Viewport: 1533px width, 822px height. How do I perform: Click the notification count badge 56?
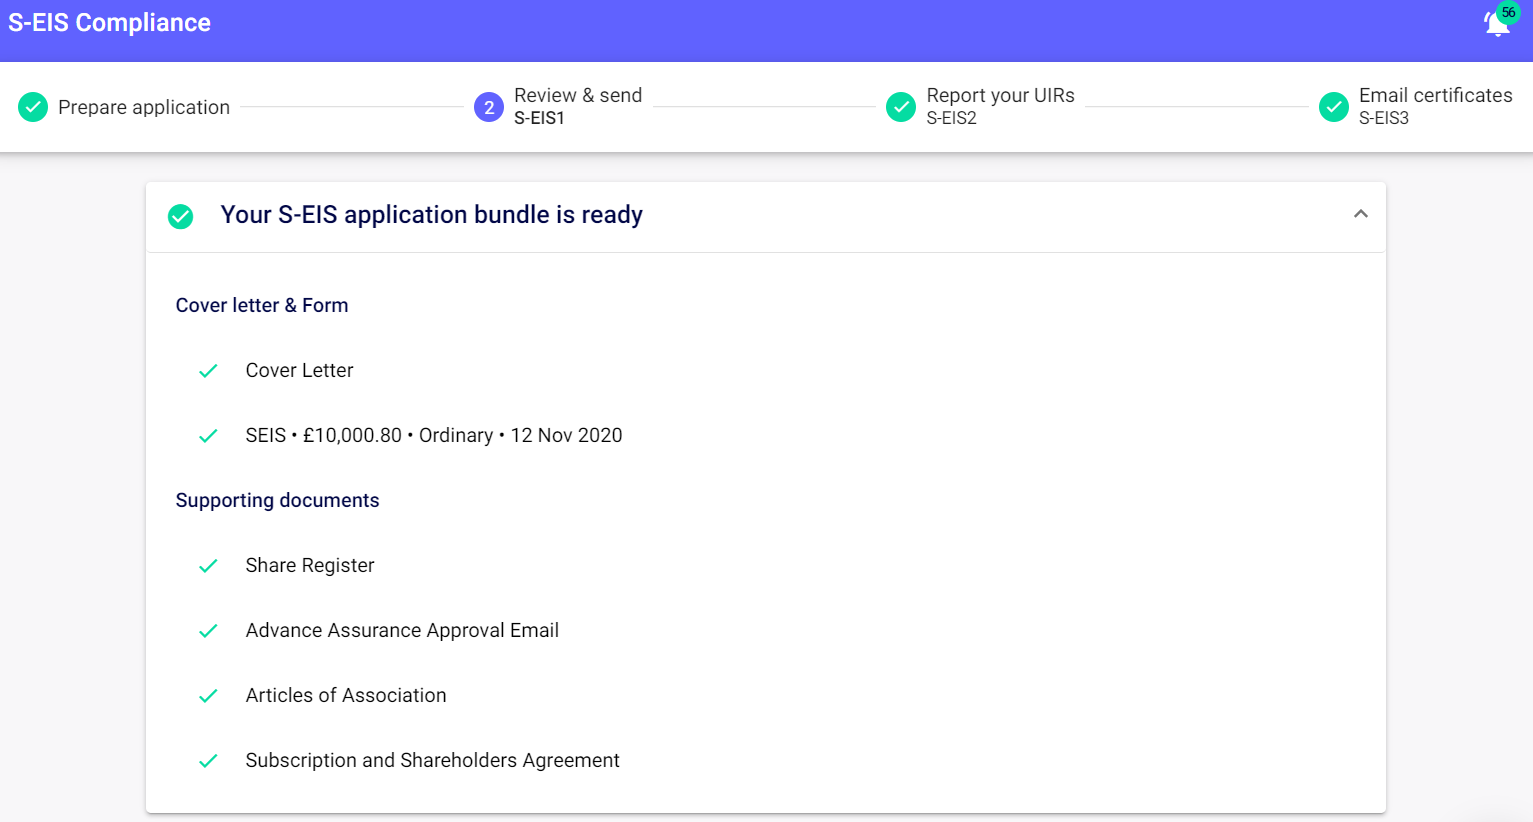[x=1508, y=13]
